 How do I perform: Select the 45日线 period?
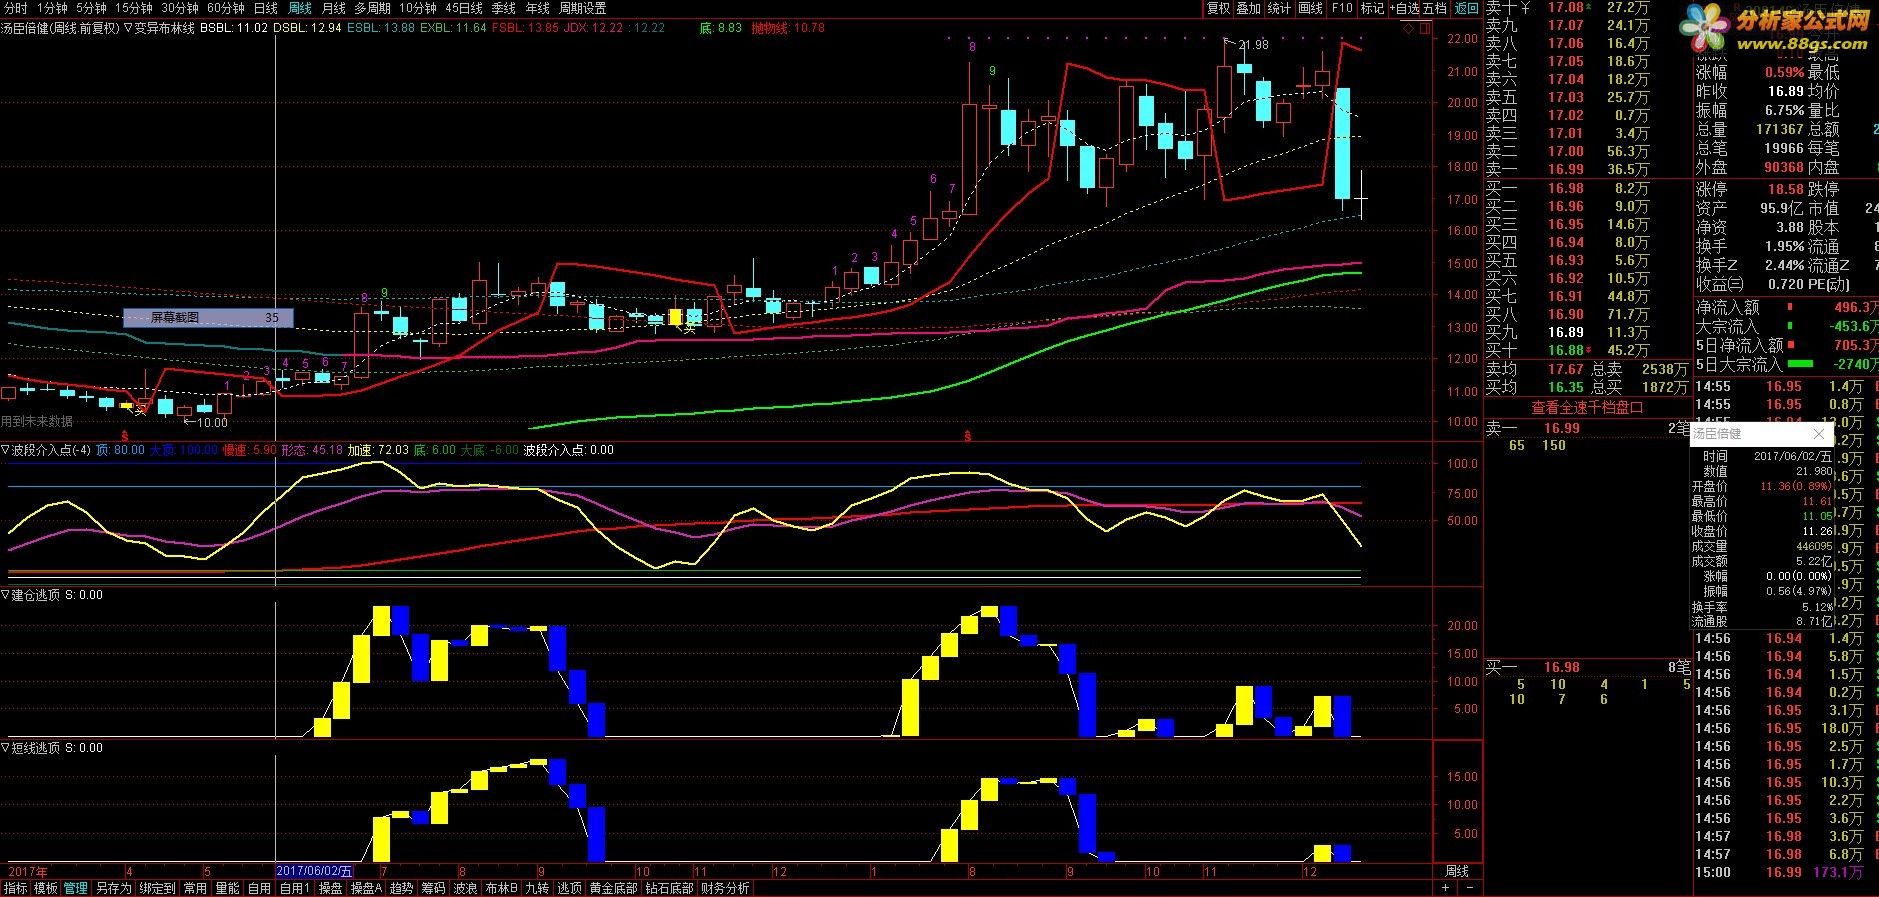464,8
